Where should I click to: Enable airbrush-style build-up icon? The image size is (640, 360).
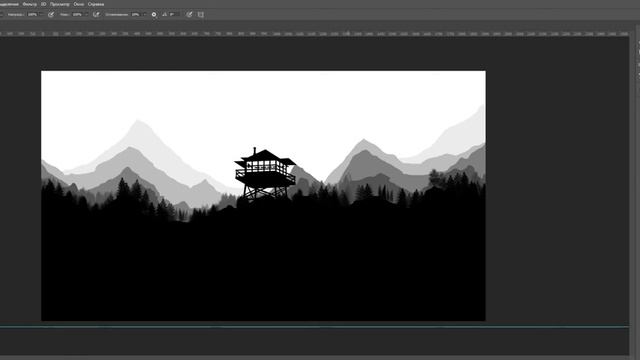click(96, 14)
